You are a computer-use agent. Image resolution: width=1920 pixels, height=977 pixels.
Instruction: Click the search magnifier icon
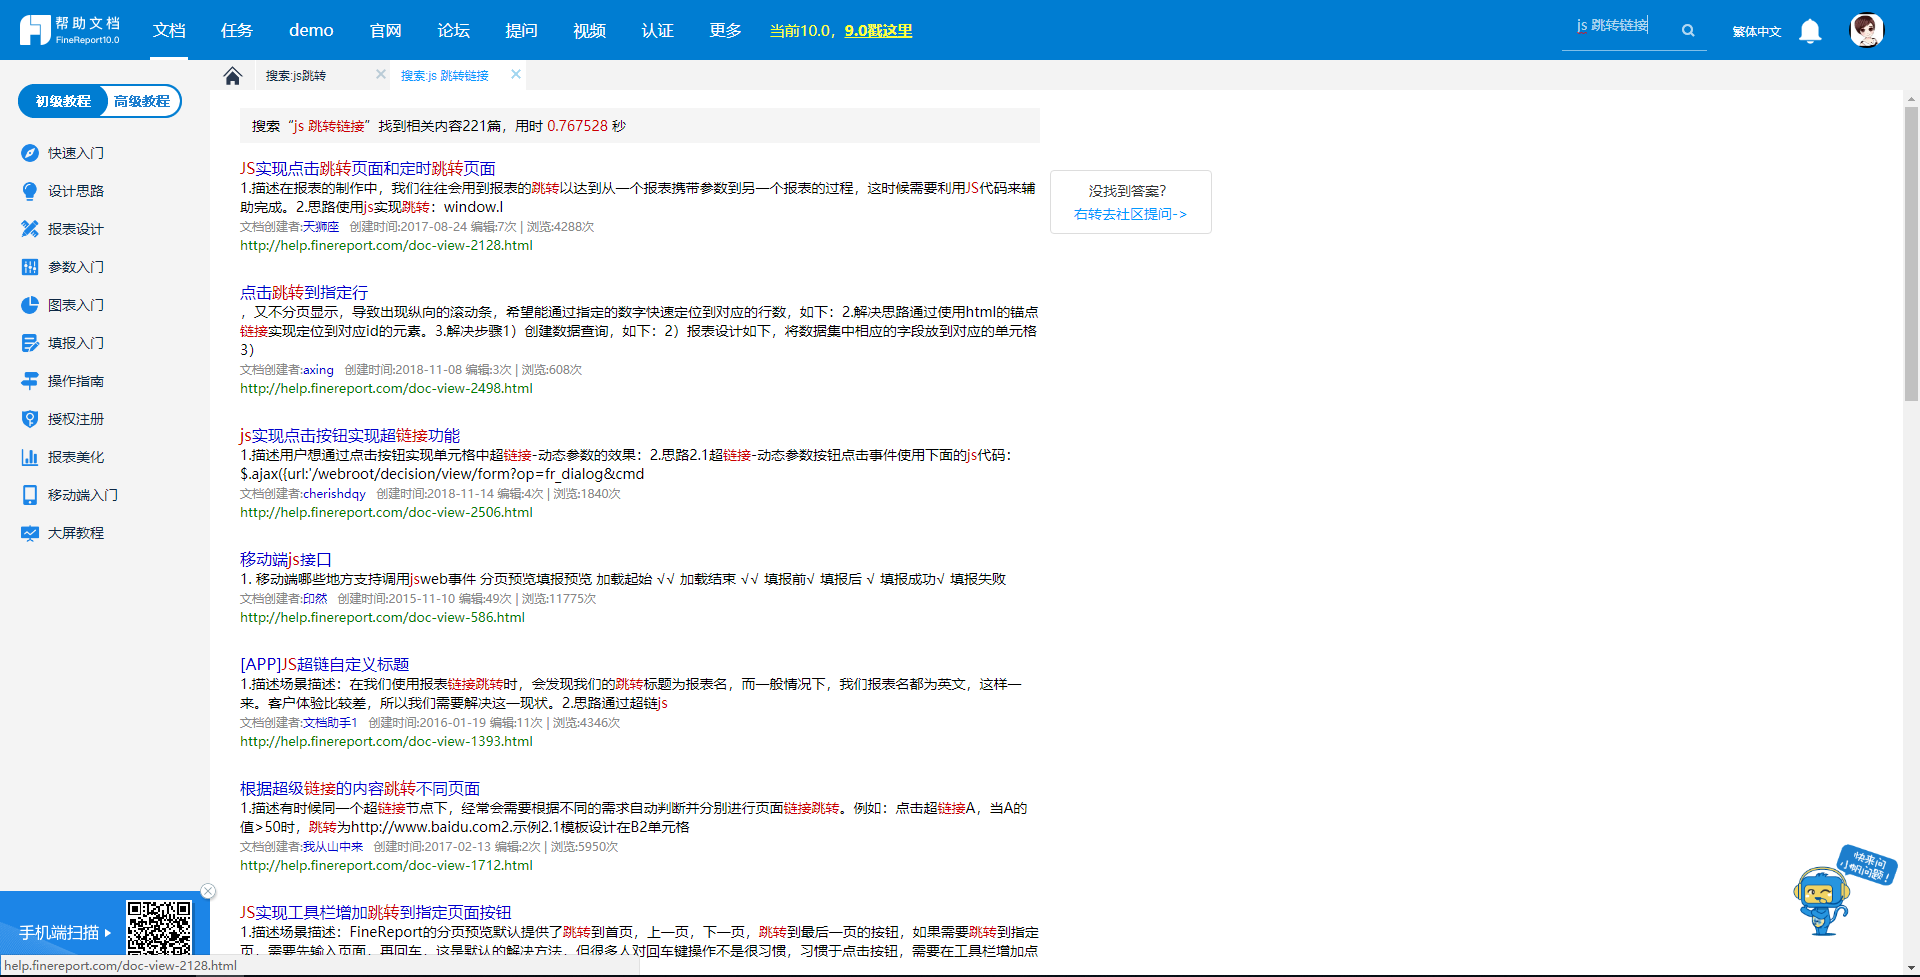1688,31
